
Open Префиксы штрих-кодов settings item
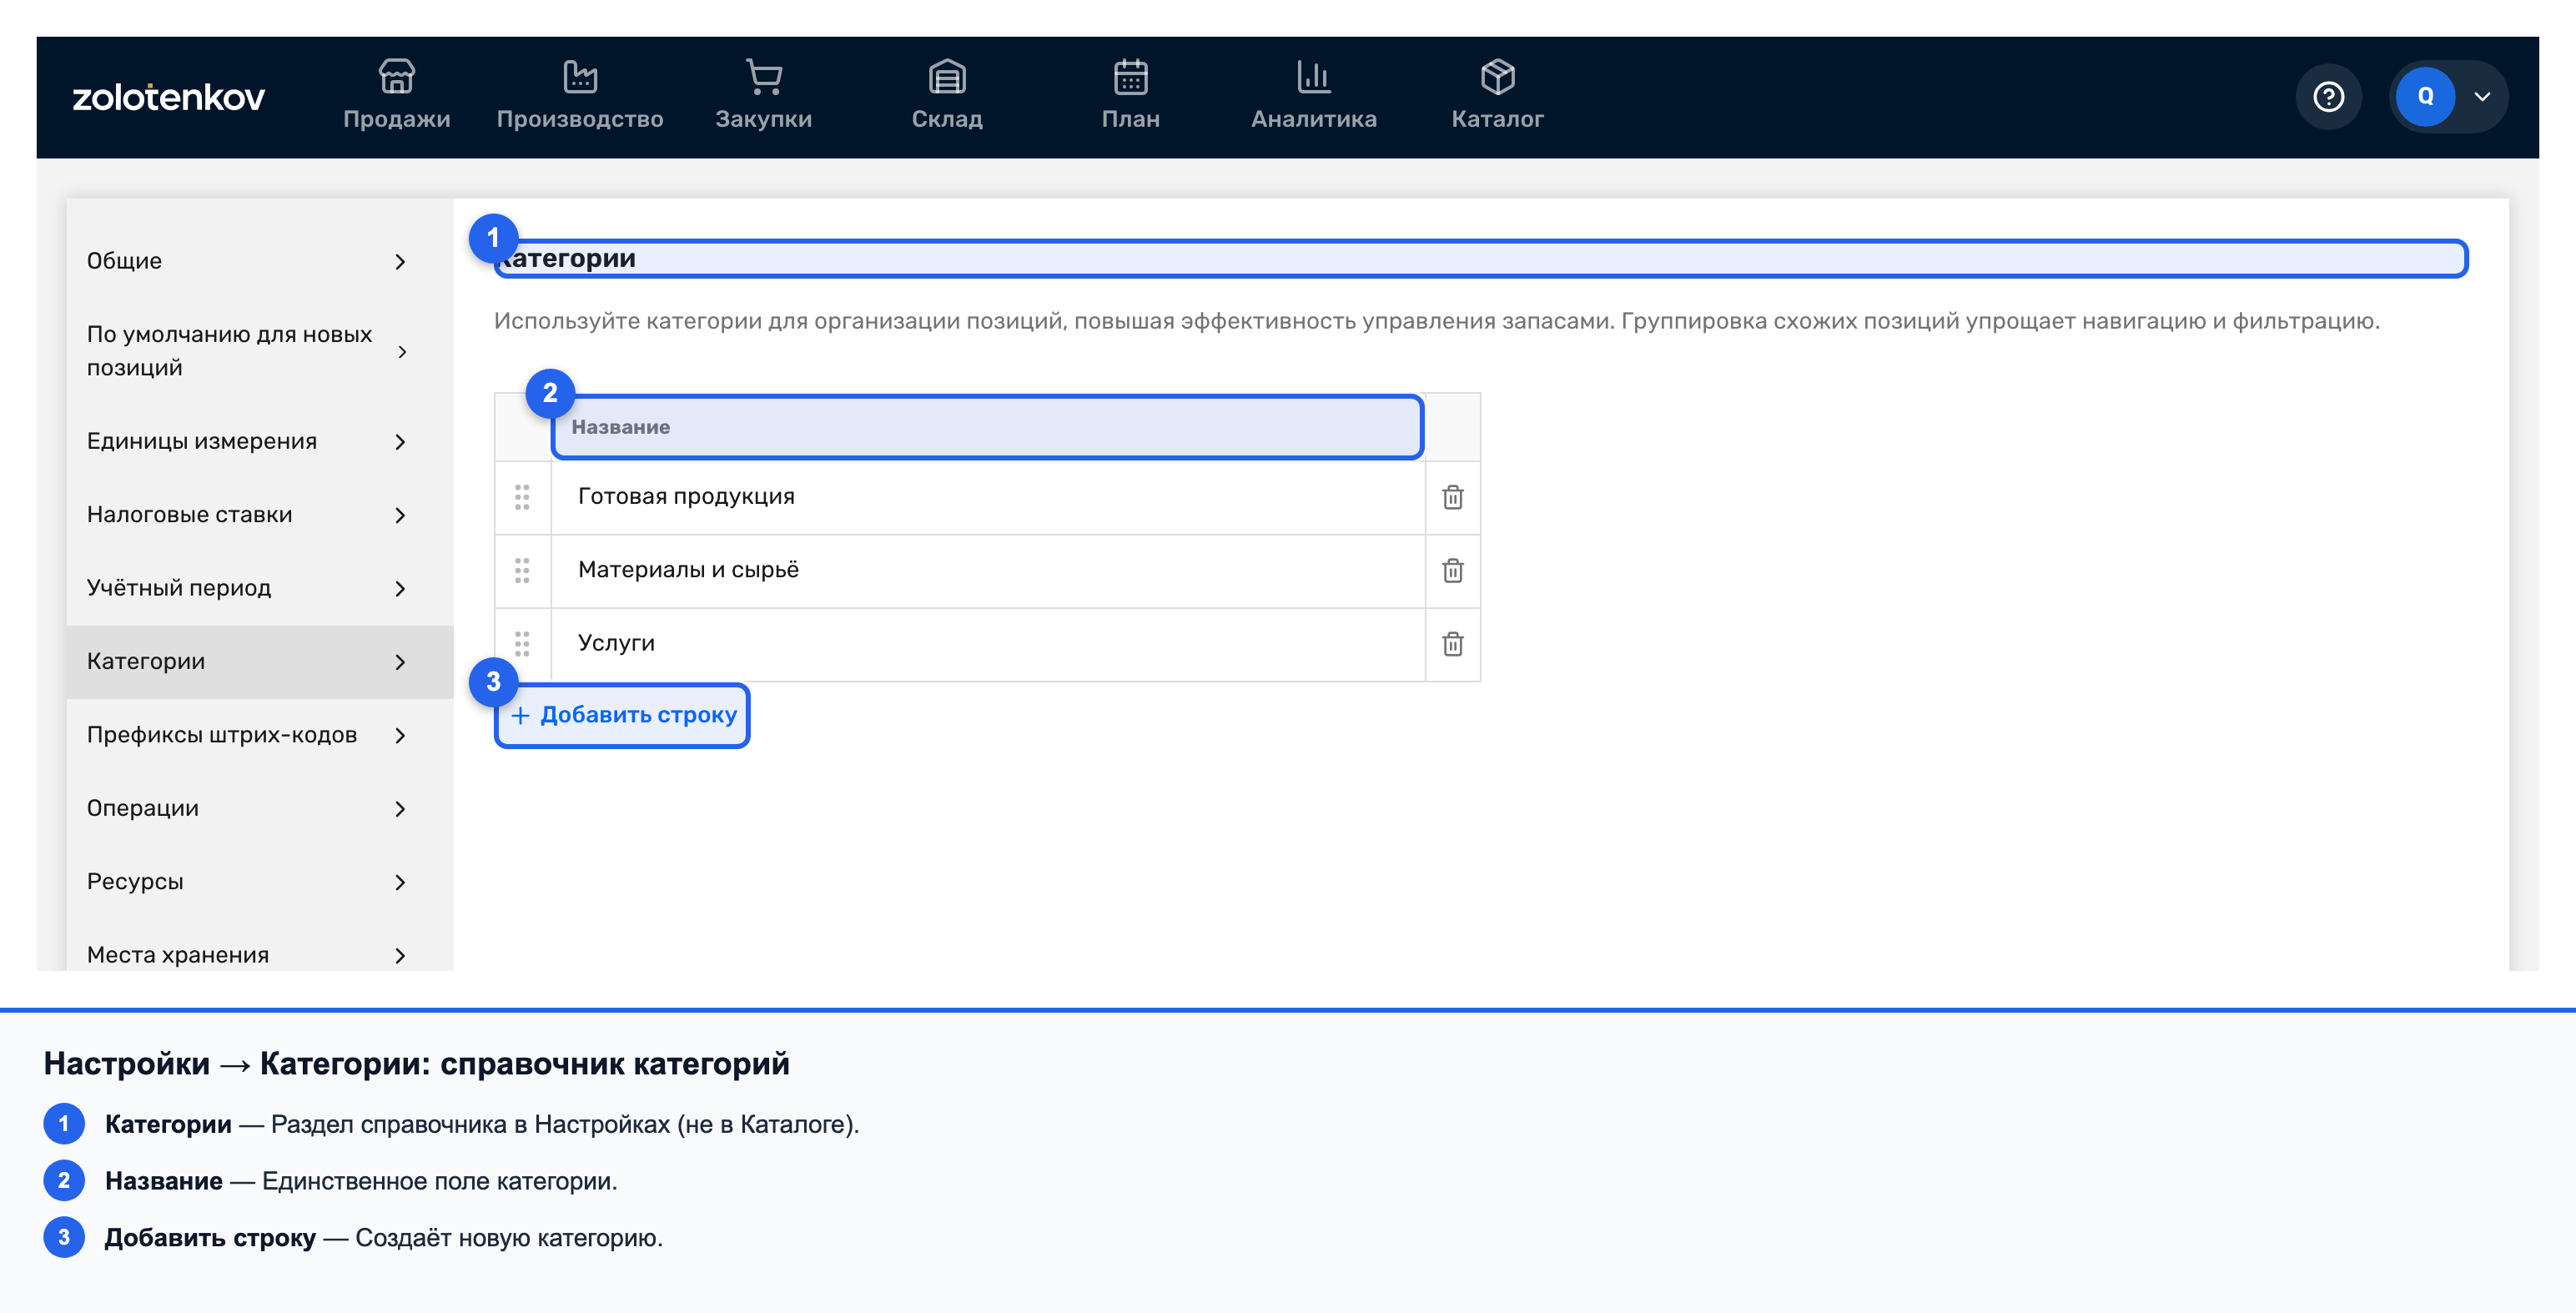pyautogui.click(x=247, y=735)
